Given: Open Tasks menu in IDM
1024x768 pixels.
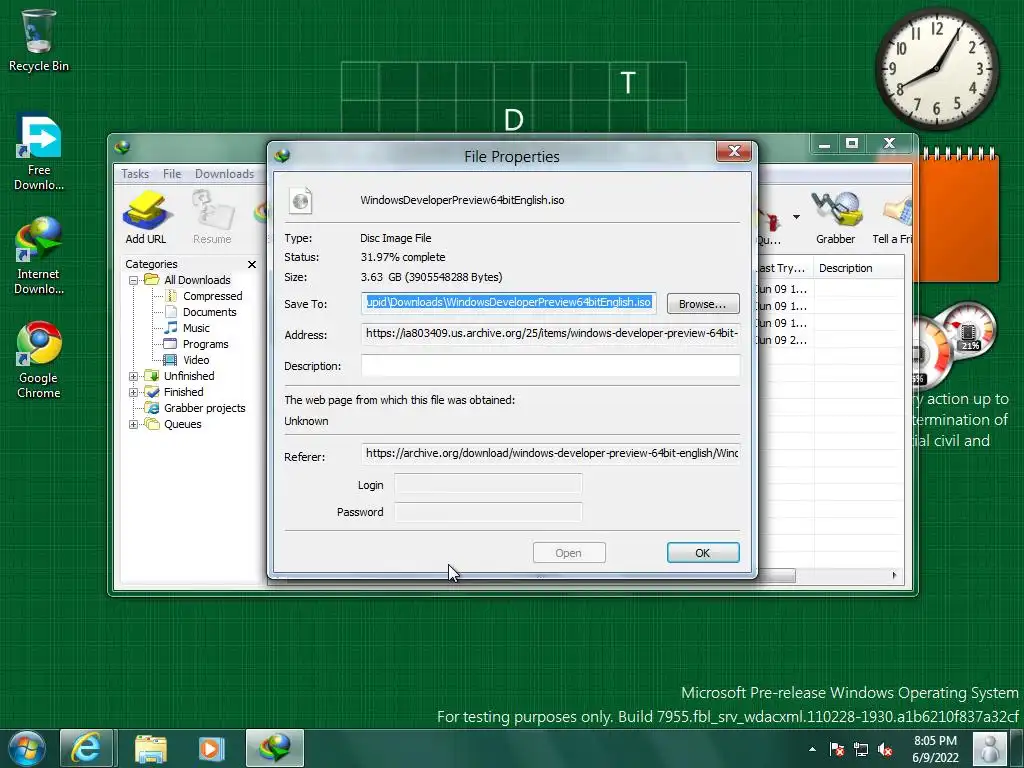Looking at the screenshot, I should pyautogui.click(x=135, y=174).
